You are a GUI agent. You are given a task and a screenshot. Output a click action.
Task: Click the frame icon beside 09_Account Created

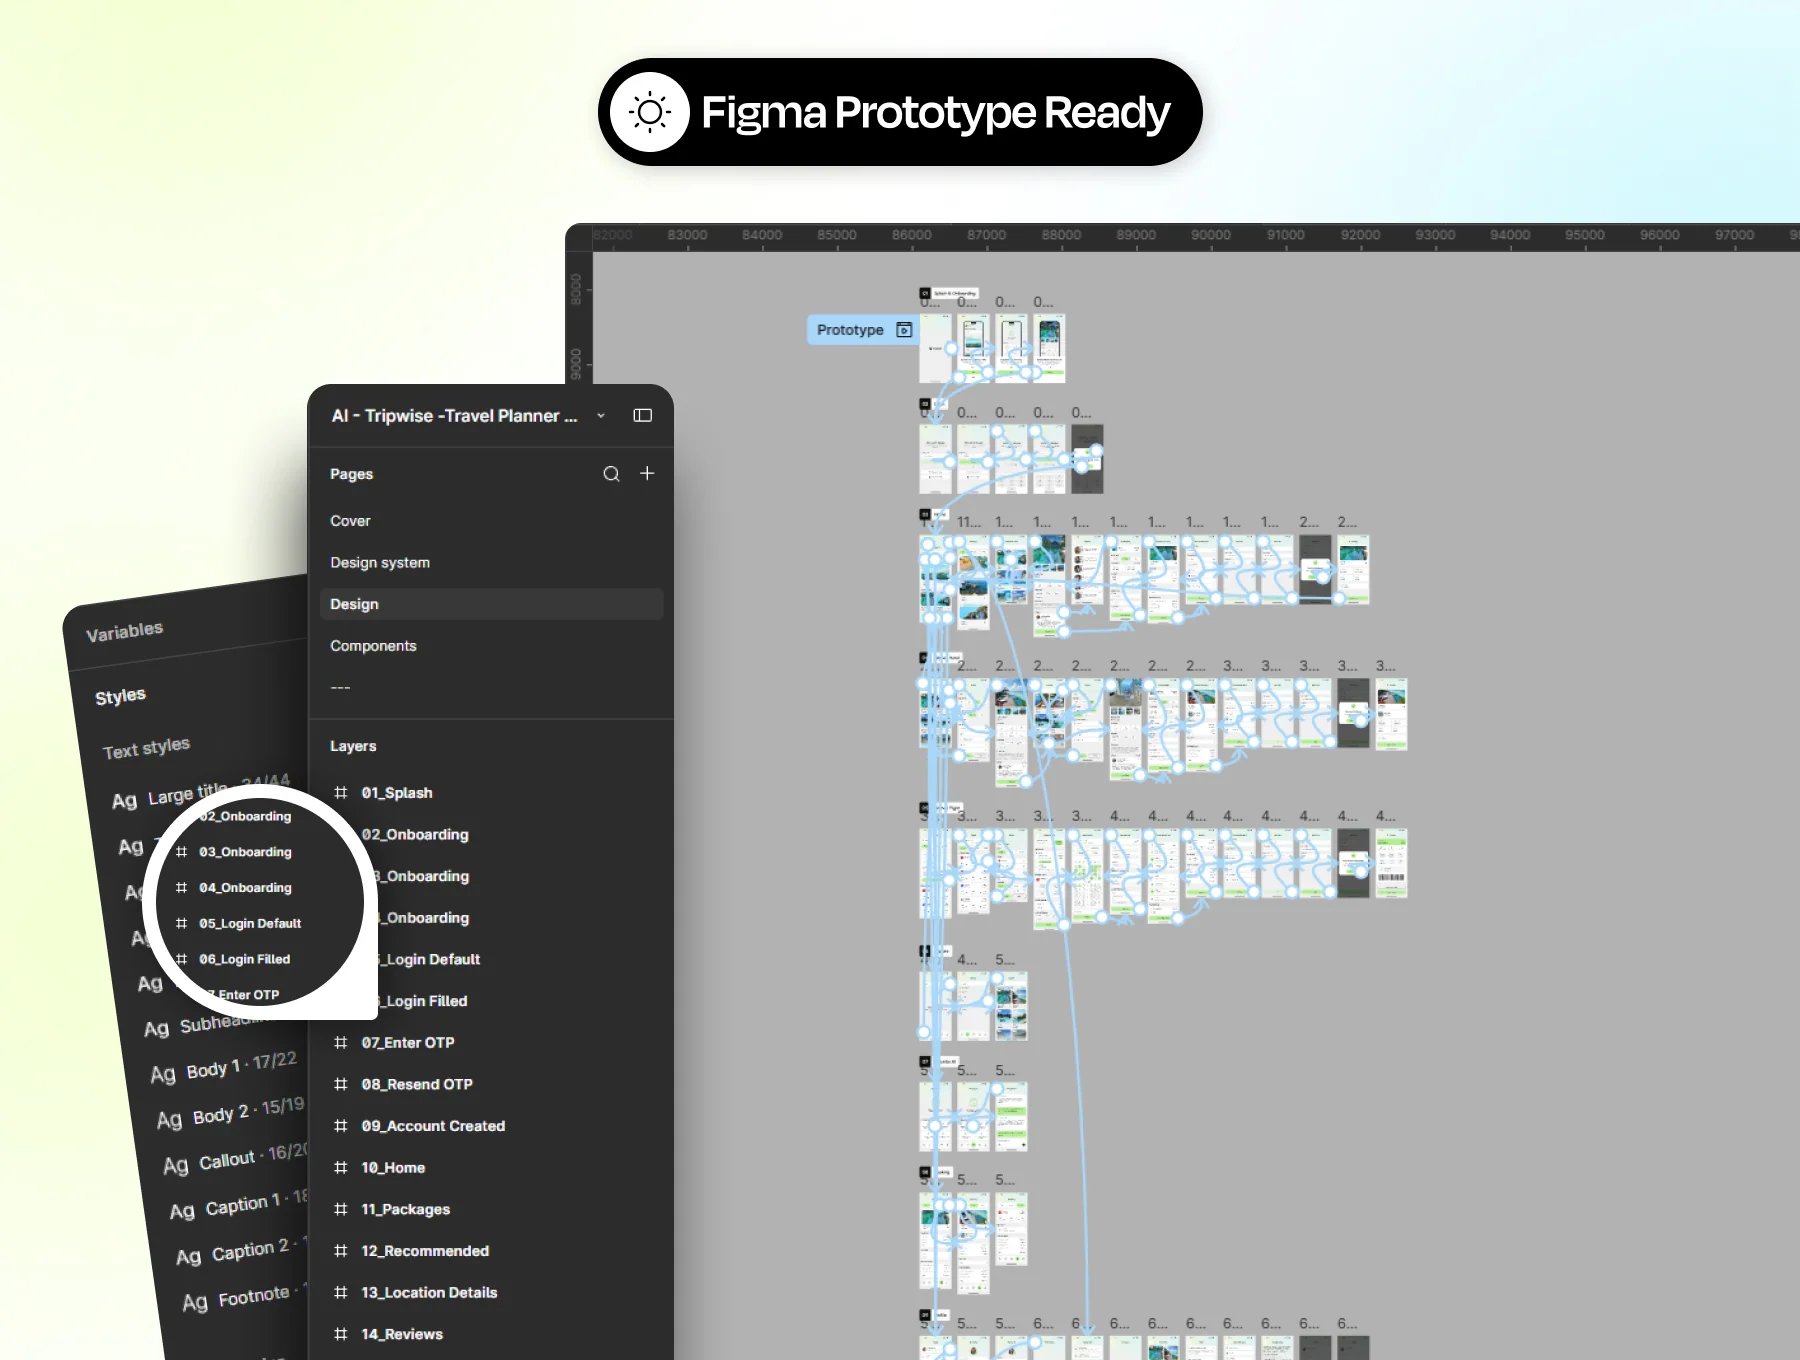(x=341, y=1126)
